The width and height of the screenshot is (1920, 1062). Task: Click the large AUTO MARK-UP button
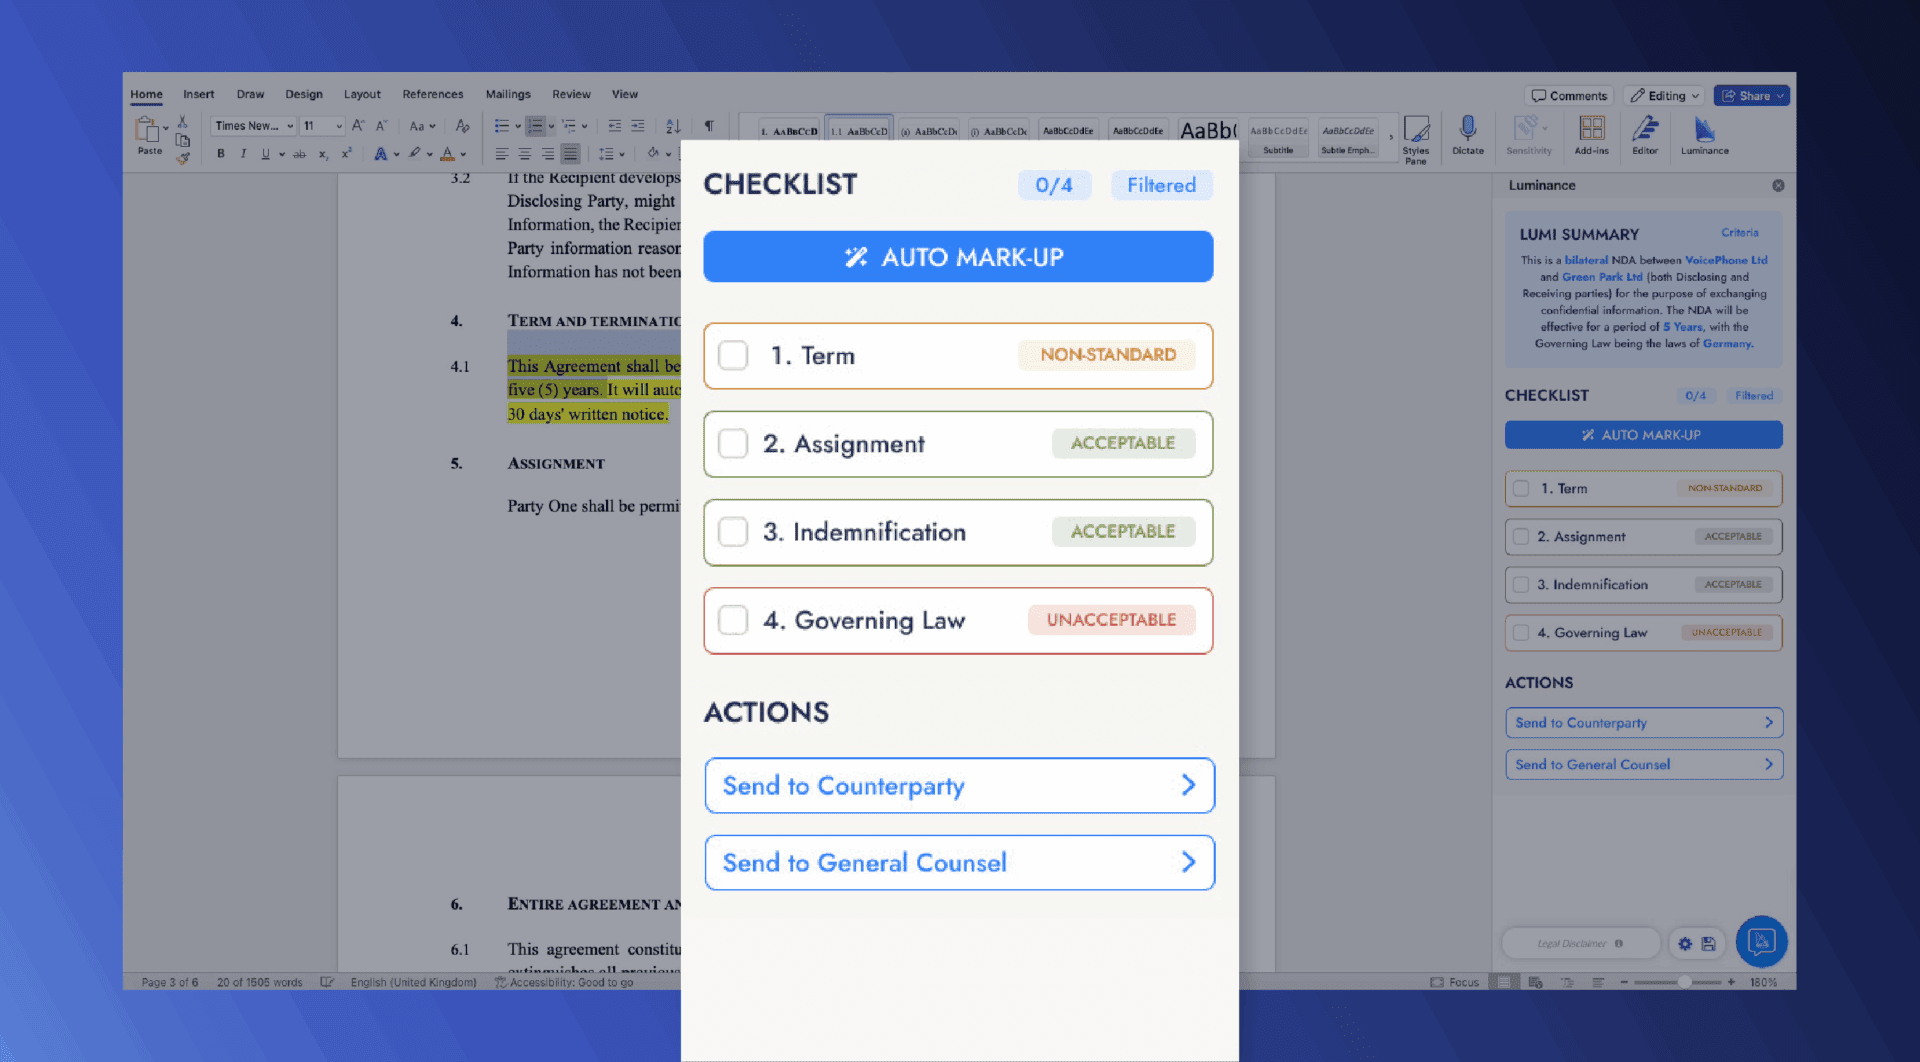[x=958, y=257]
